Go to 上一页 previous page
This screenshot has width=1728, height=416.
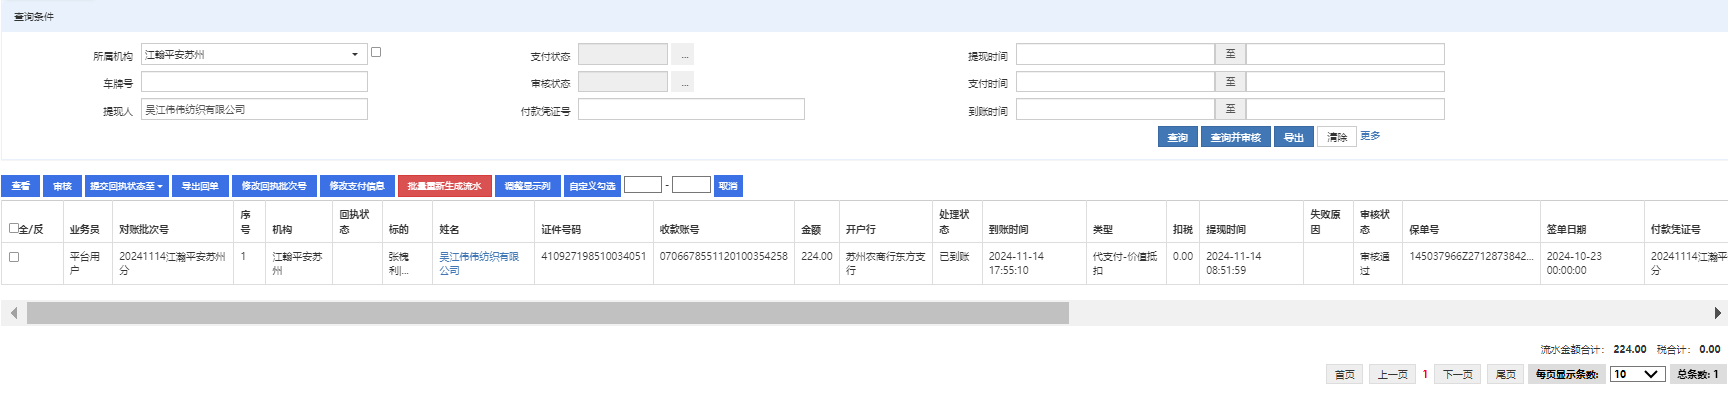pyautogui.click(x=1392, y=374)
